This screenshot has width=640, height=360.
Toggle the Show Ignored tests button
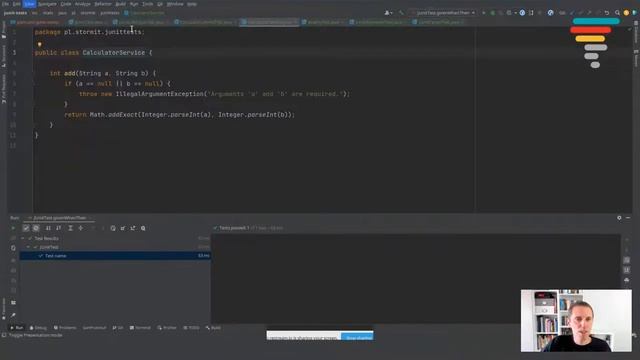tap(36, 228)
